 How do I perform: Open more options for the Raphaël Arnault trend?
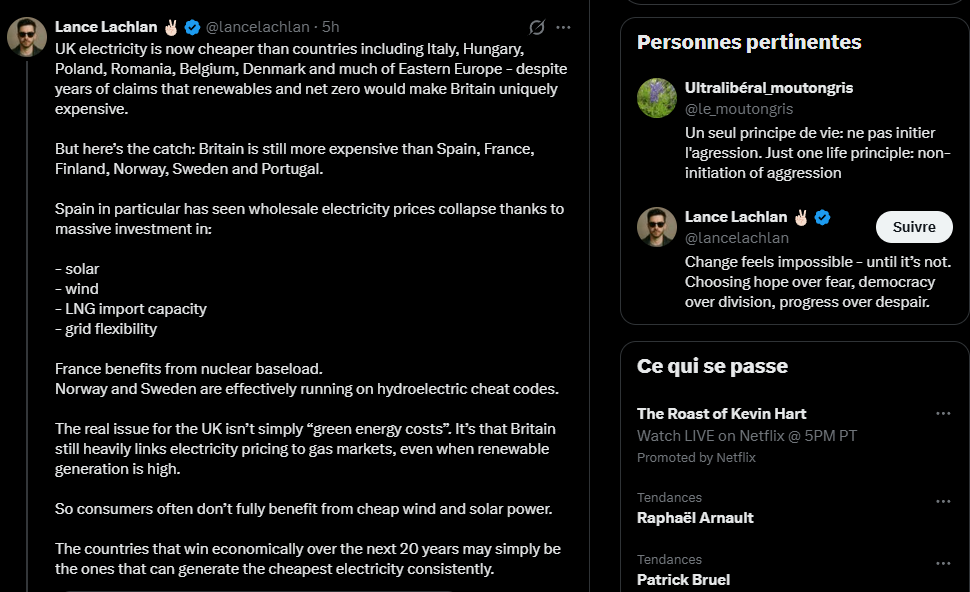(943, 501)
